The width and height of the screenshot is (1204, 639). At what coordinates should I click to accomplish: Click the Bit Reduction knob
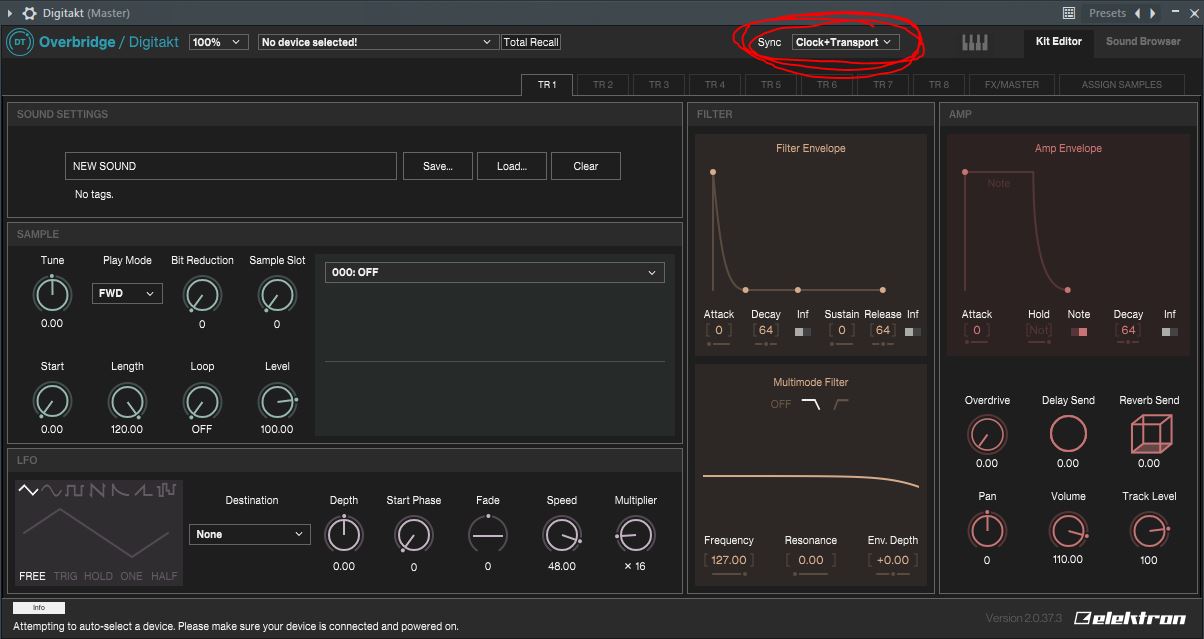tap(202, 294)
